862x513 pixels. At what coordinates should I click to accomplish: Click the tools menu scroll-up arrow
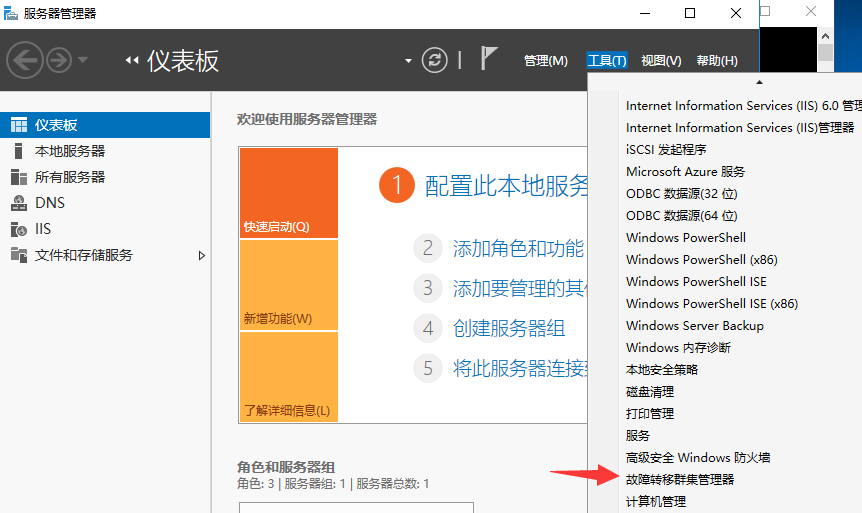pos(758,82)
